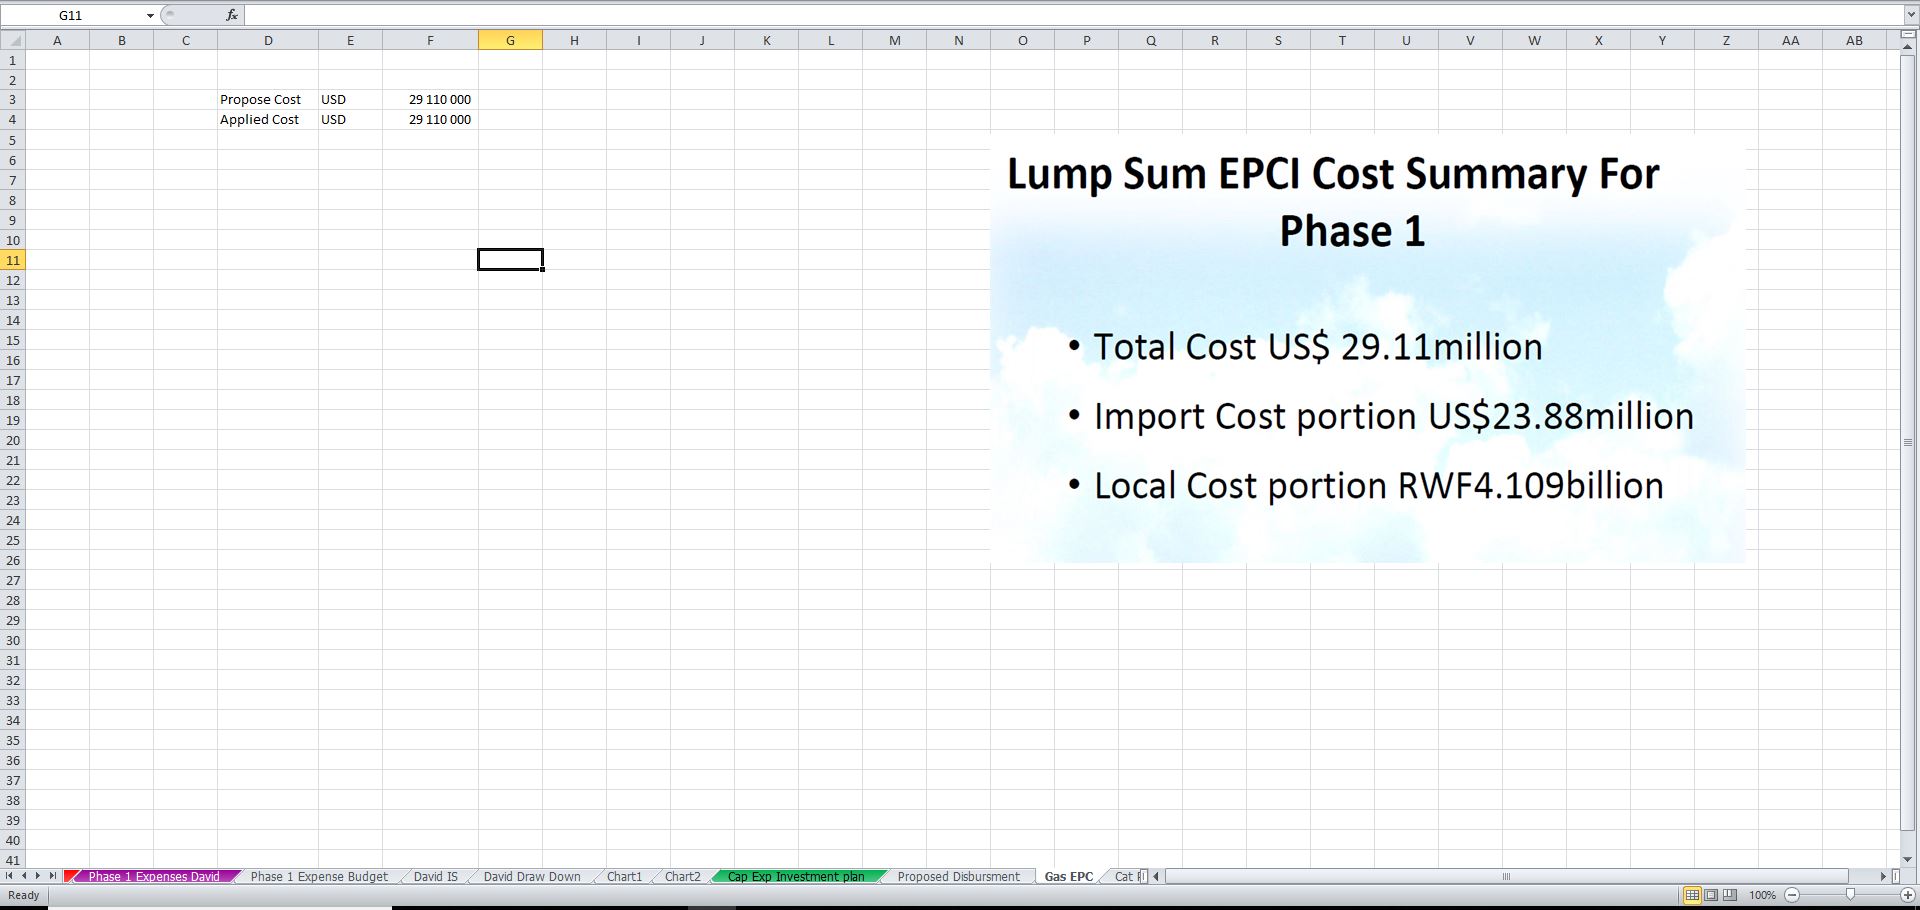
Task: Jump to last sheet tab arrow
Action: tap(52, 876)
